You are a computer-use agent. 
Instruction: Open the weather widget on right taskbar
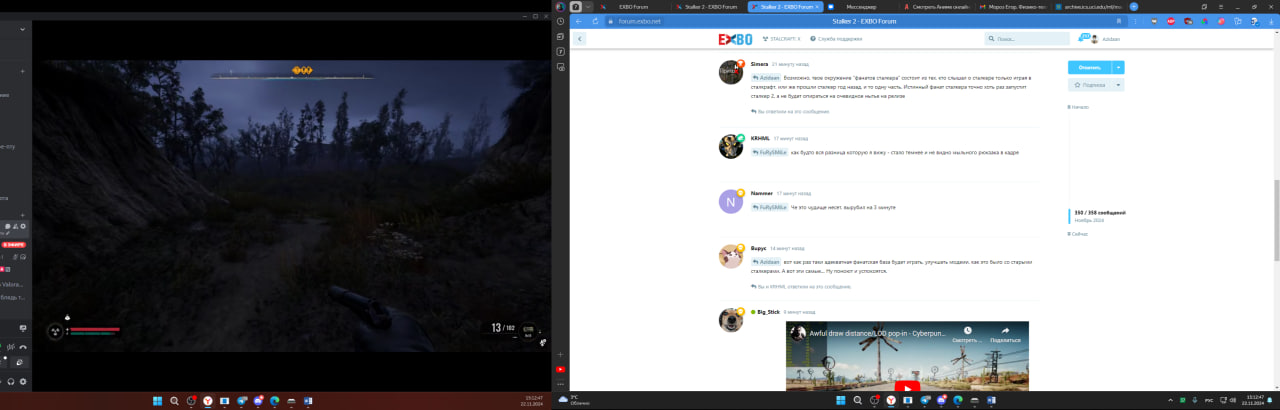(x=575, y=400)
